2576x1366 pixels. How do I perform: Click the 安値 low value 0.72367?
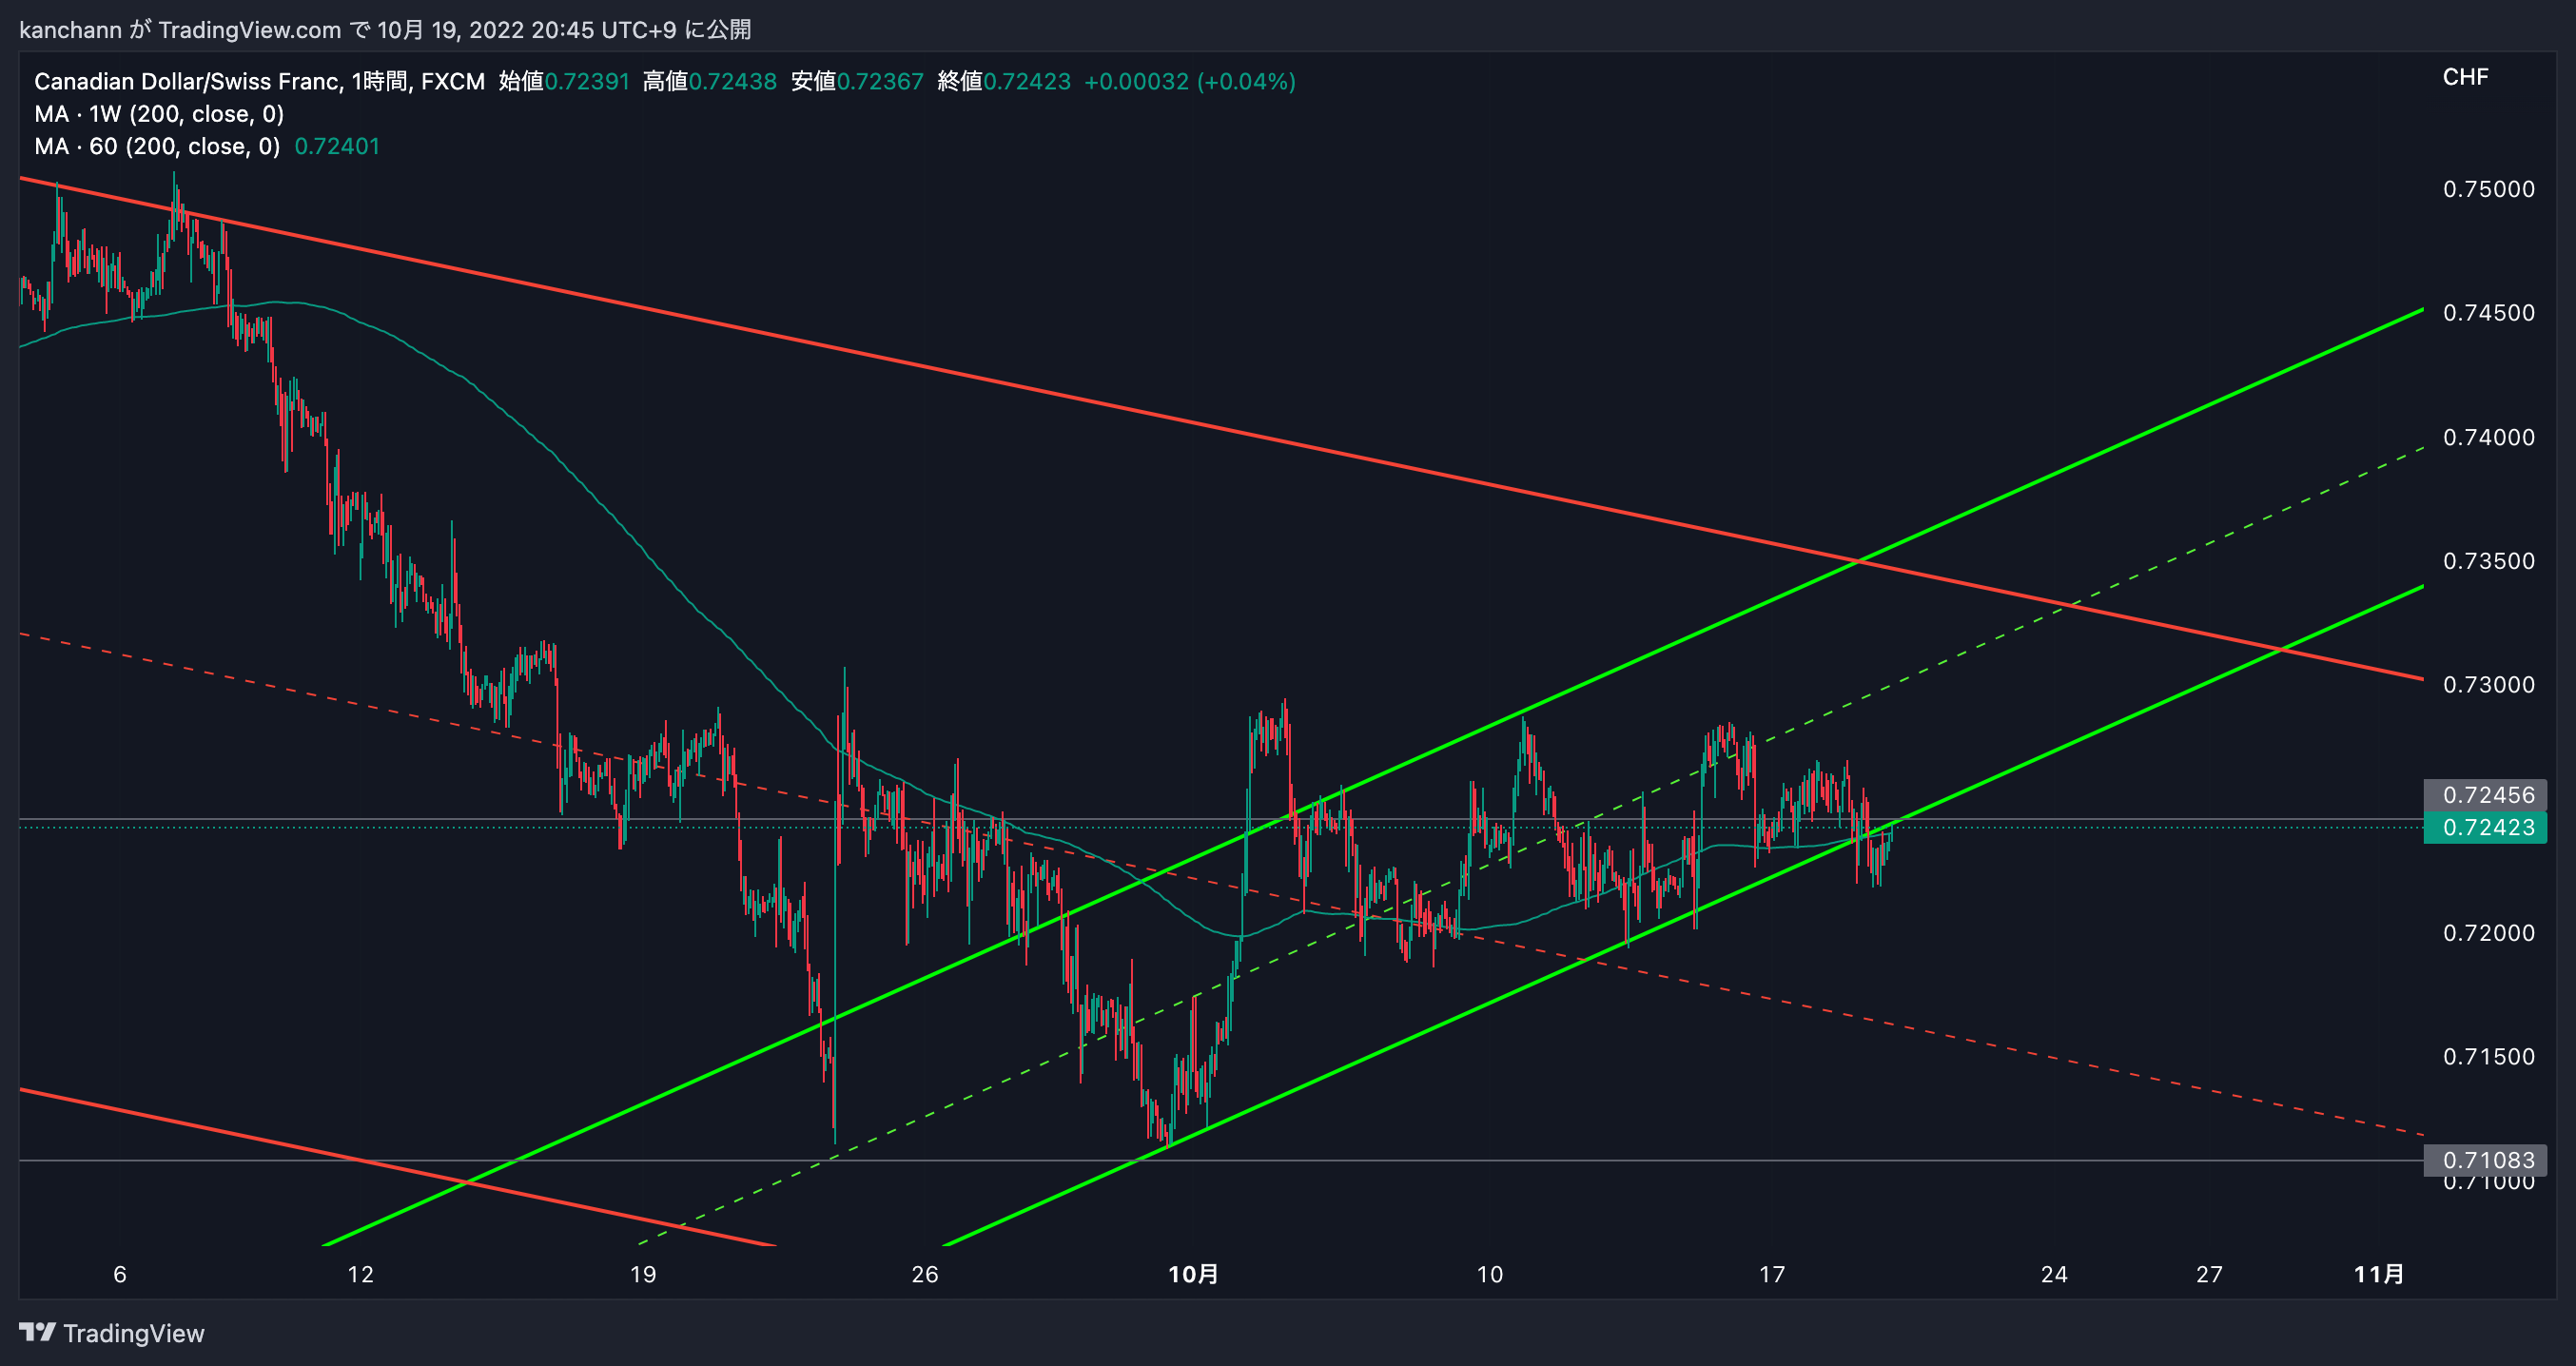tap(880, 81)
